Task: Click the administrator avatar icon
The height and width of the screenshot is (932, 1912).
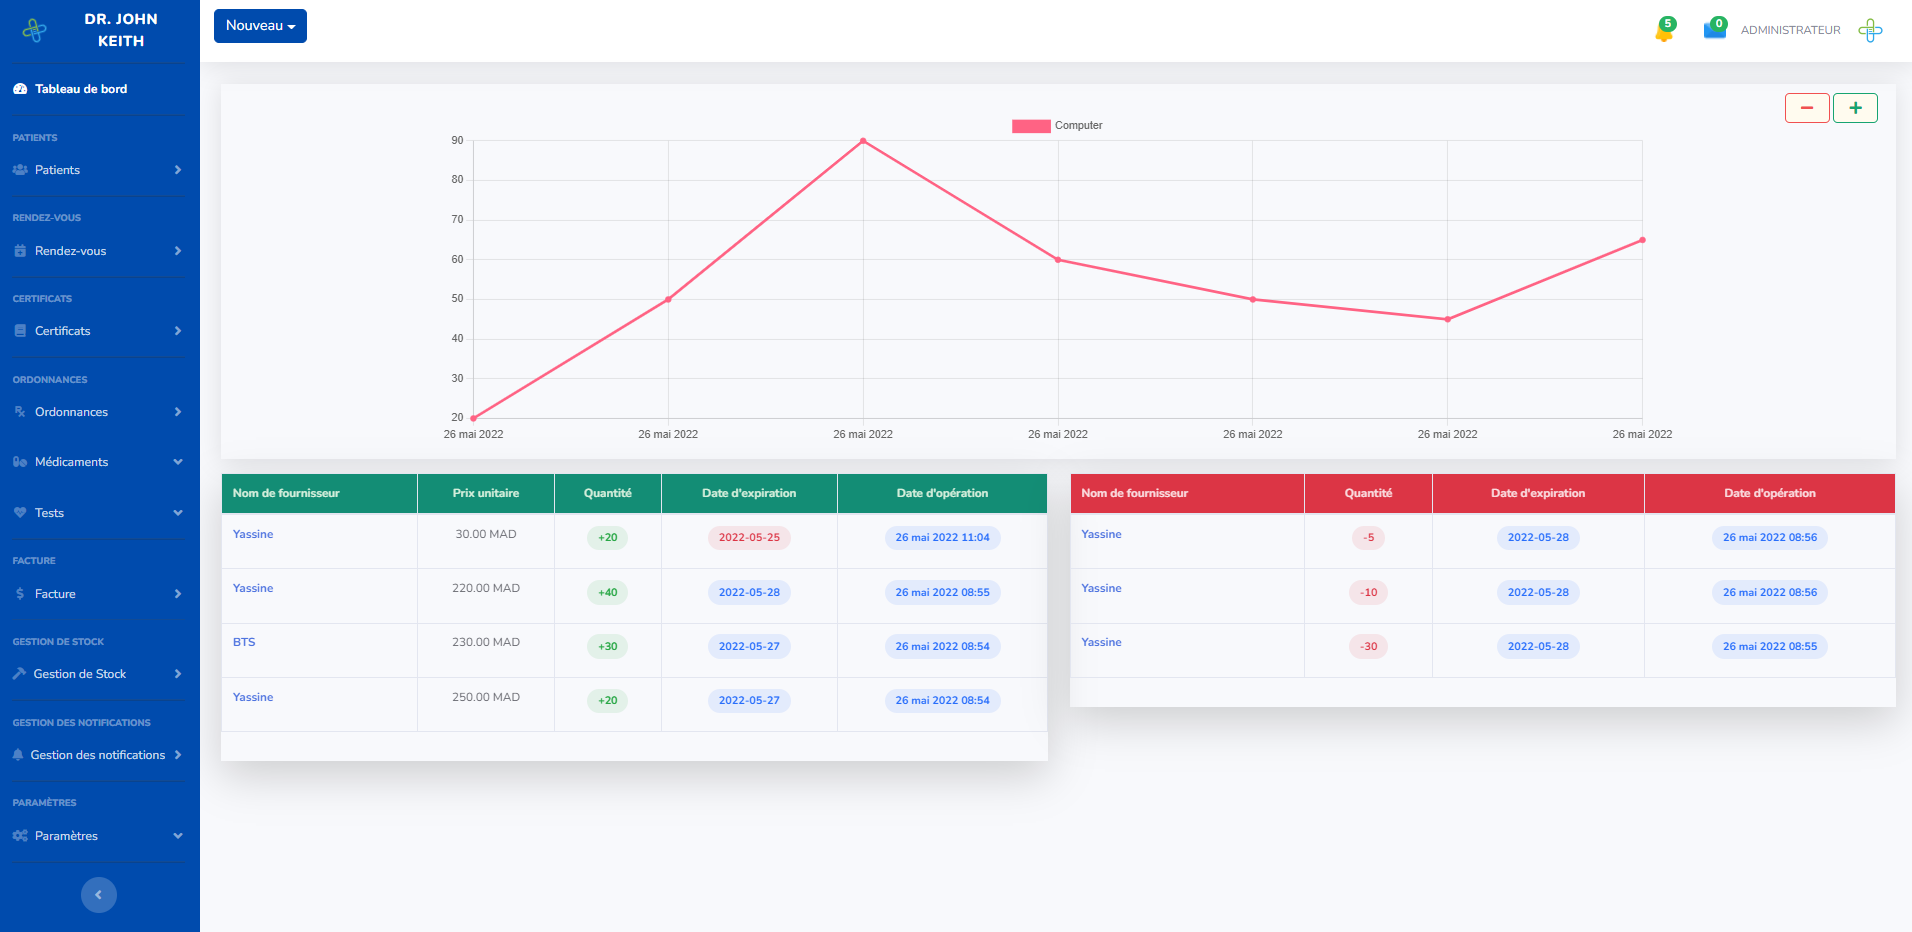Action: 1870,30
